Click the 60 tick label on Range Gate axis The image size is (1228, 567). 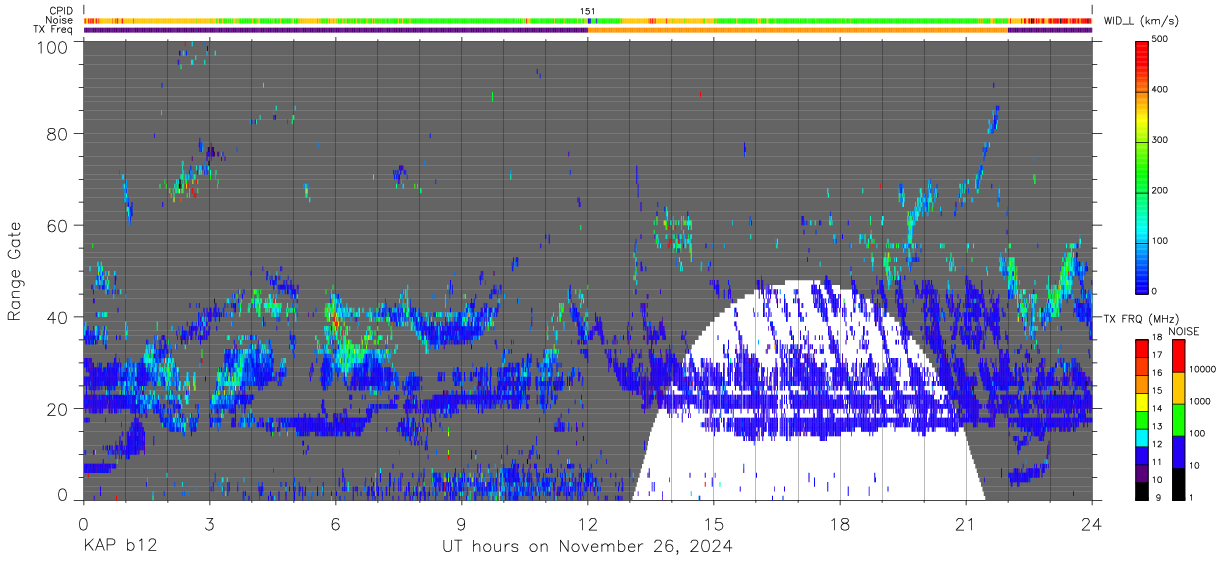(57, 225)
